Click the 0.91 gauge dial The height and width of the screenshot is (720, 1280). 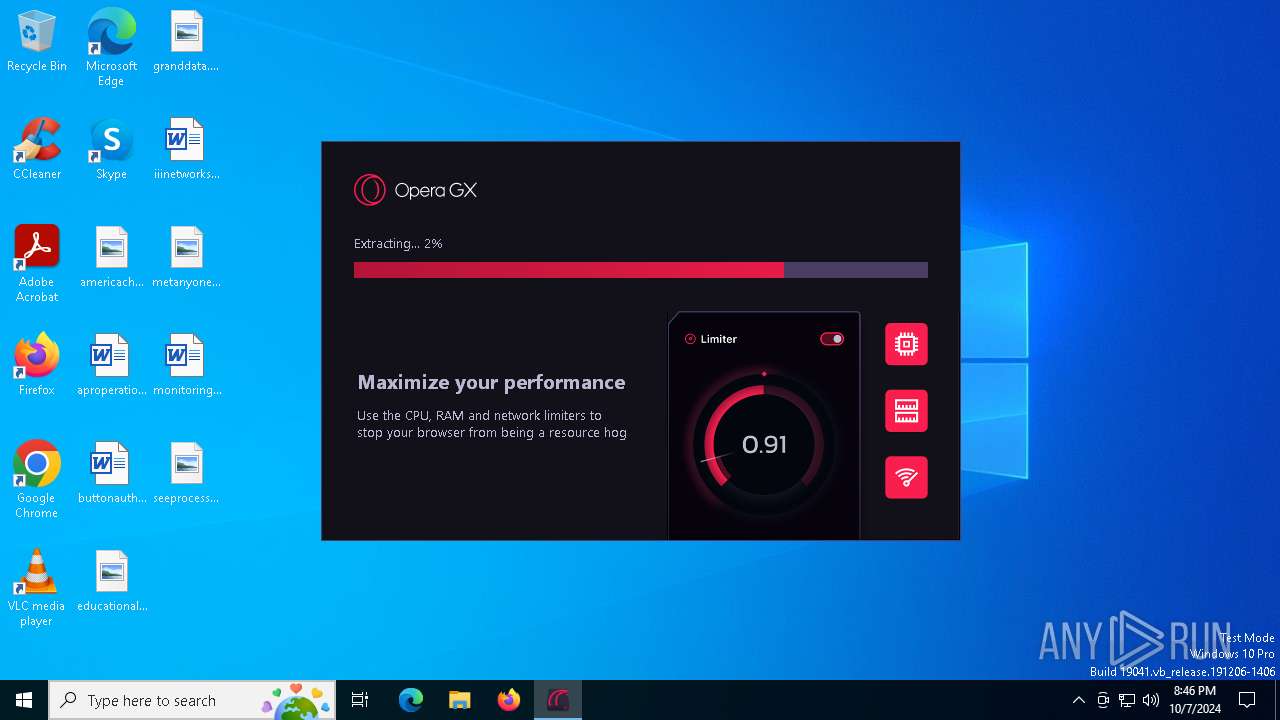tap(764, 444)
